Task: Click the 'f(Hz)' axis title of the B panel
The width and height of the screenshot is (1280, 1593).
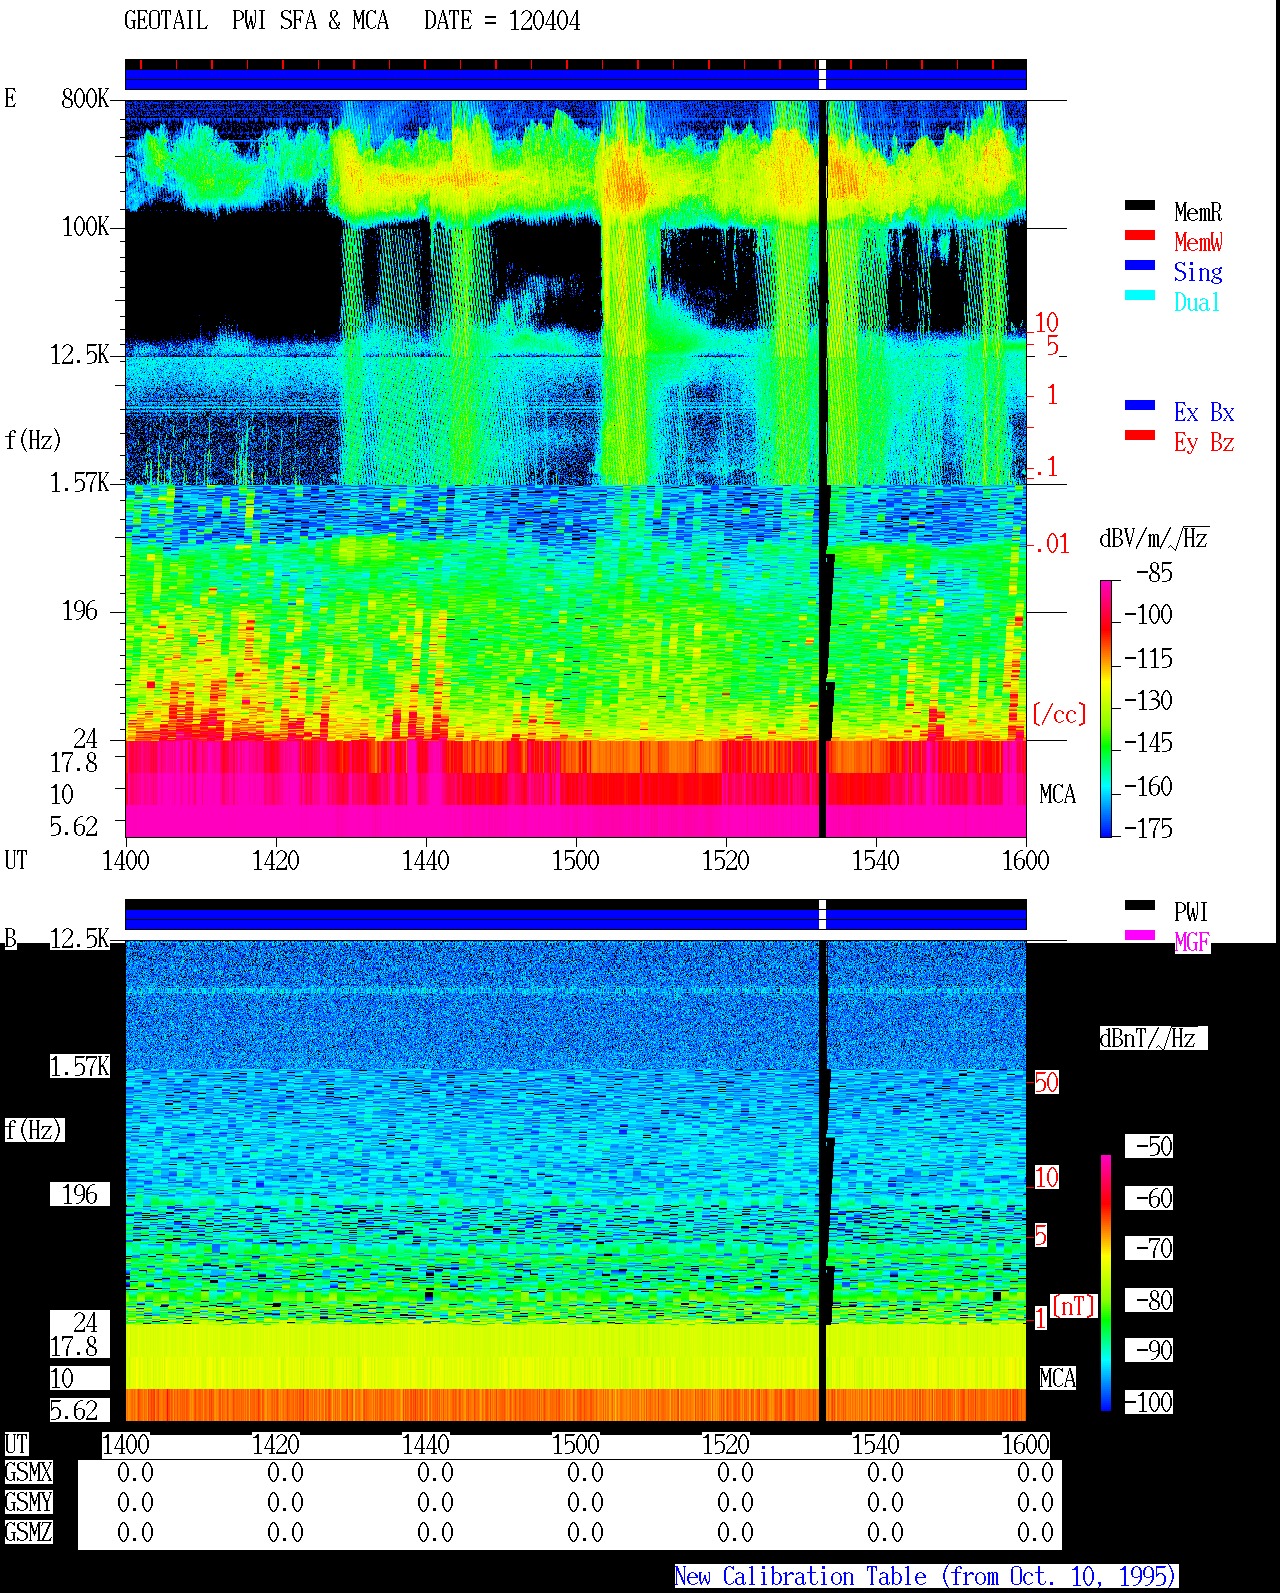Action: point(33,1130)
